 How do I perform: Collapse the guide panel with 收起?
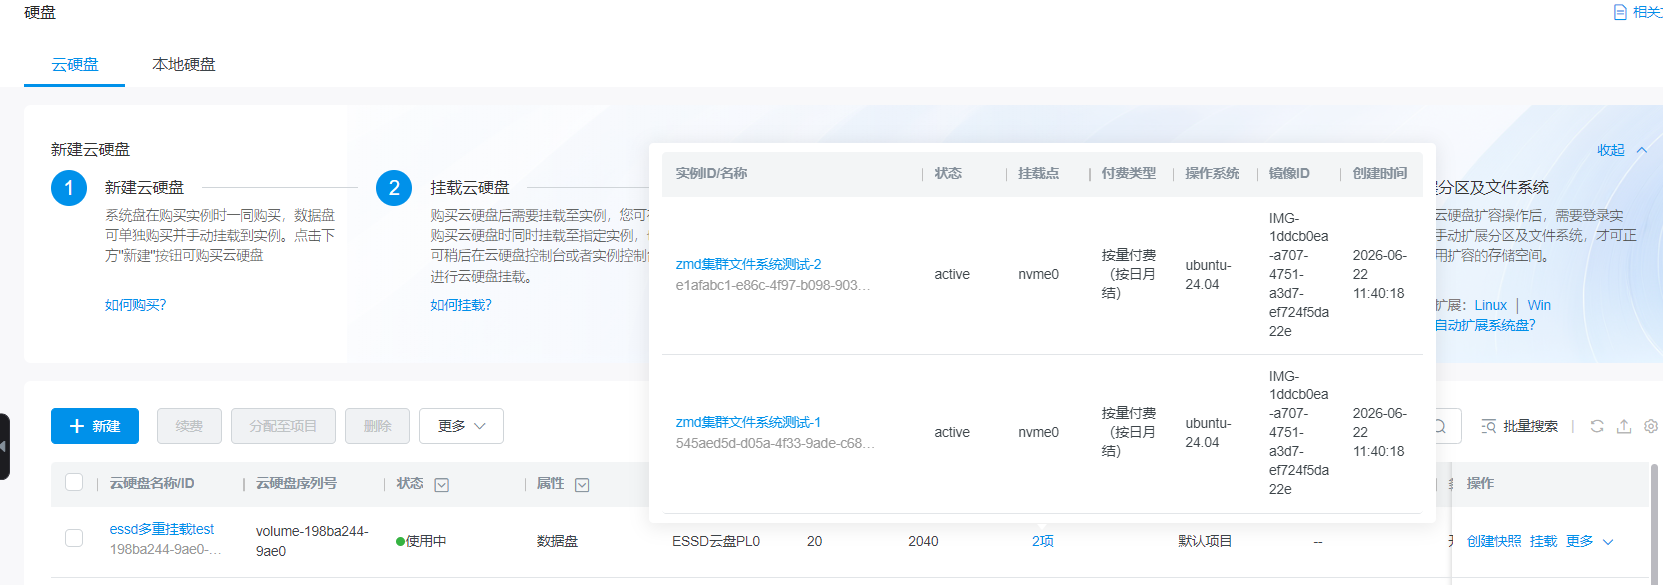coord(1621,150)
